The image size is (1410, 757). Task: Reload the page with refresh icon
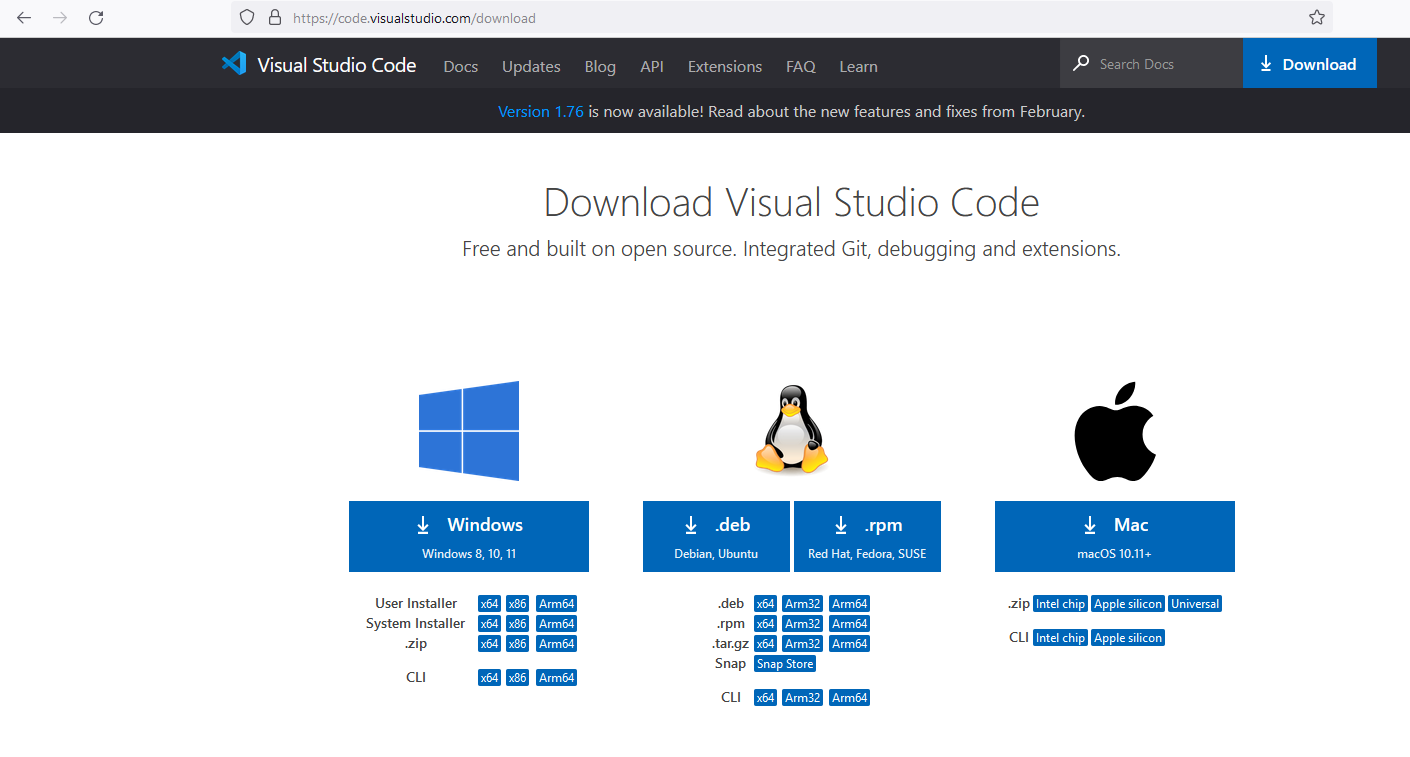96,18
